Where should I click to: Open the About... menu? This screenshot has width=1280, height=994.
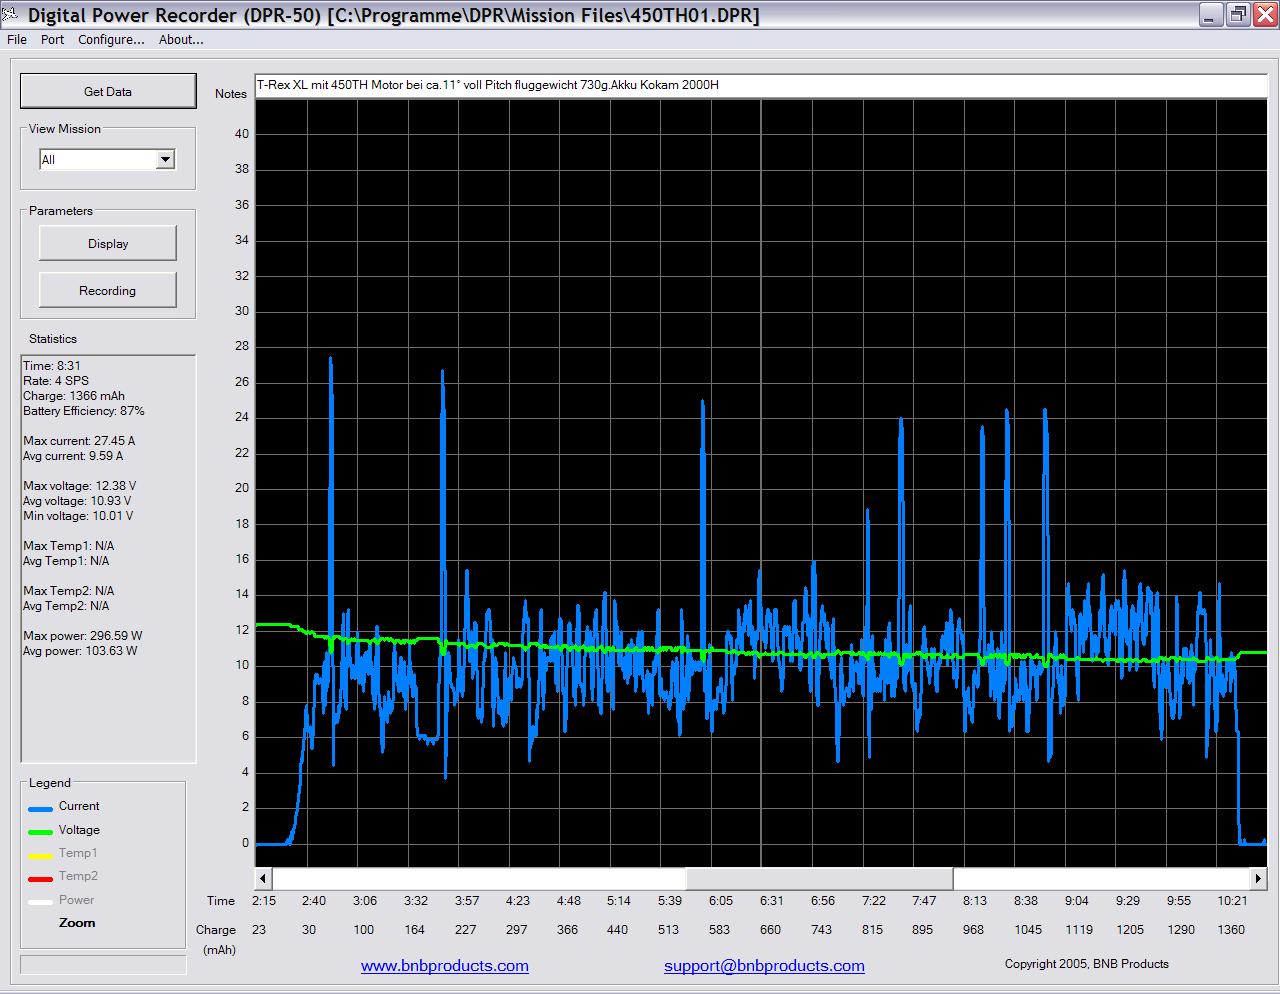pos(181,39)
